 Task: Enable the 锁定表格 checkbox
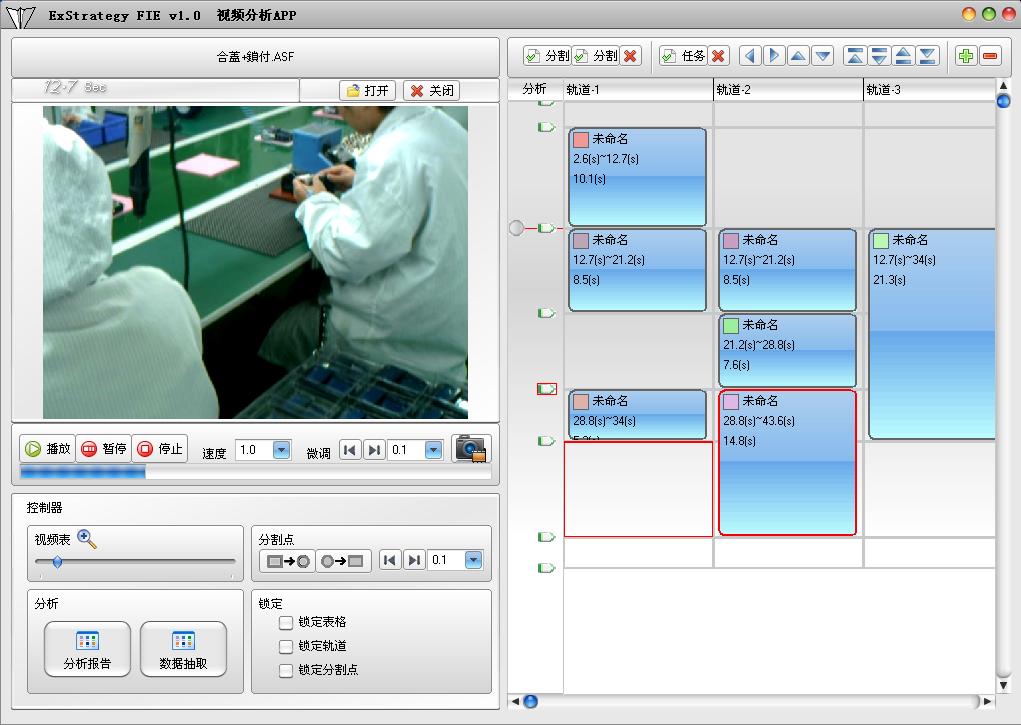click(287, 622)
